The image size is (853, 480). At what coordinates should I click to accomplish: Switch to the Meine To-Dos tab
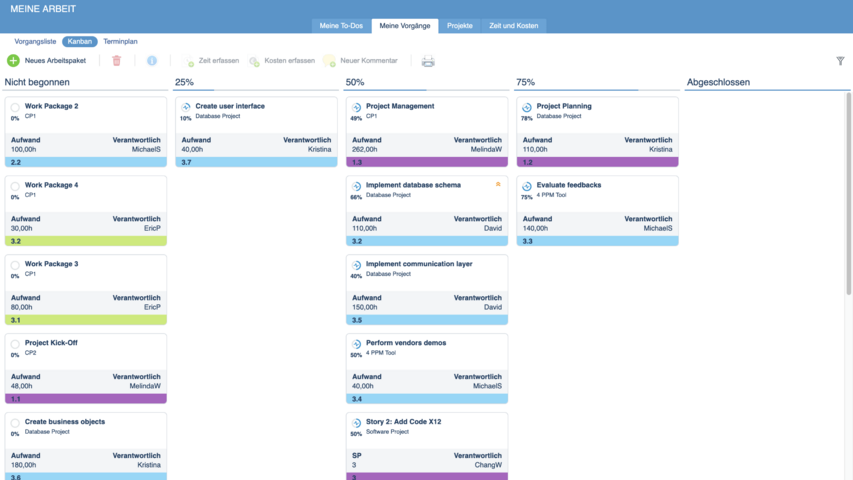pyautogui.click(x=341, y=25)
